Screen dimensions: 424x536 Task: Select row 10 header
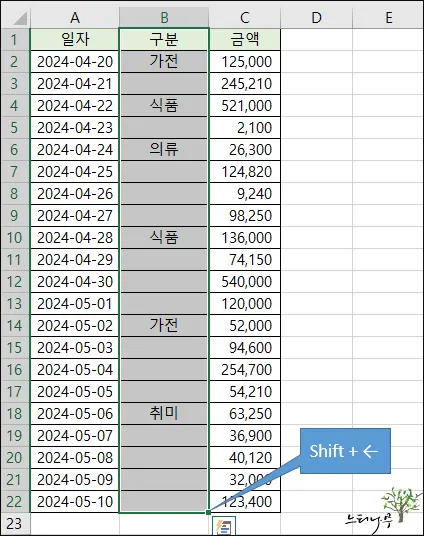[x=15, y=238]
